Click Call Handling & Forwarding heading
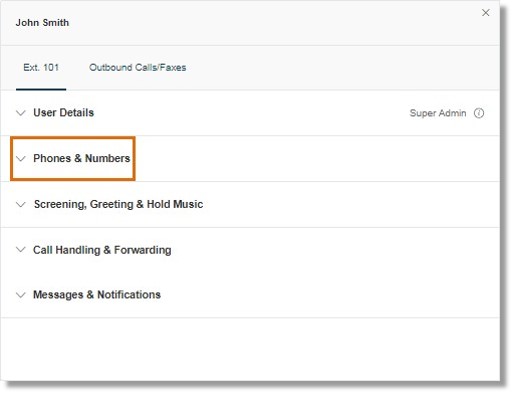Image resolution: width=513 pixels, height=394 pixels. pos(102,250)
